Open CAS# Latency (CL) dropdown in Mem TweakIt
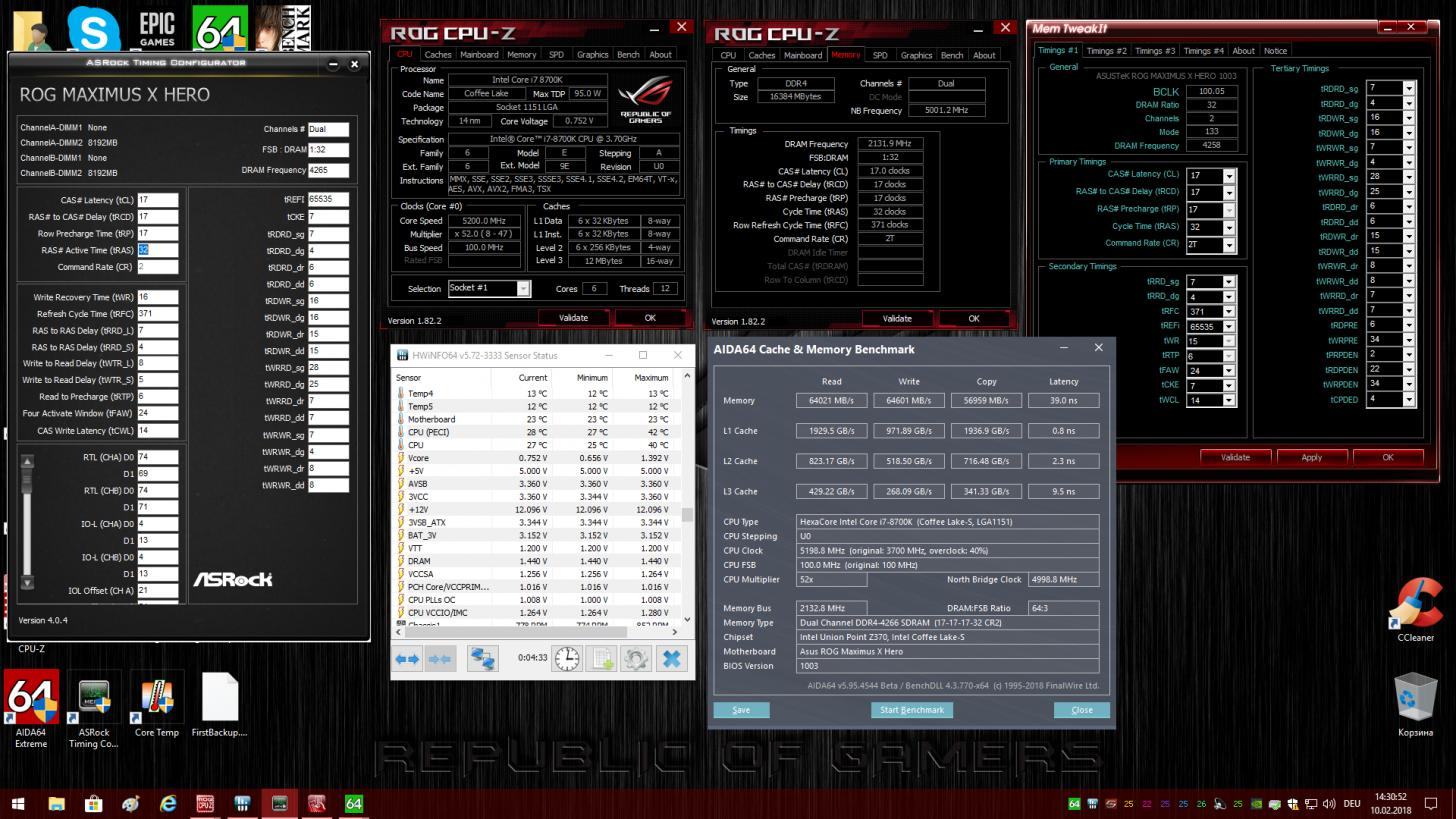This screenshot has width=1456, height=819. pyautogui.click(x=1229, y=175)
